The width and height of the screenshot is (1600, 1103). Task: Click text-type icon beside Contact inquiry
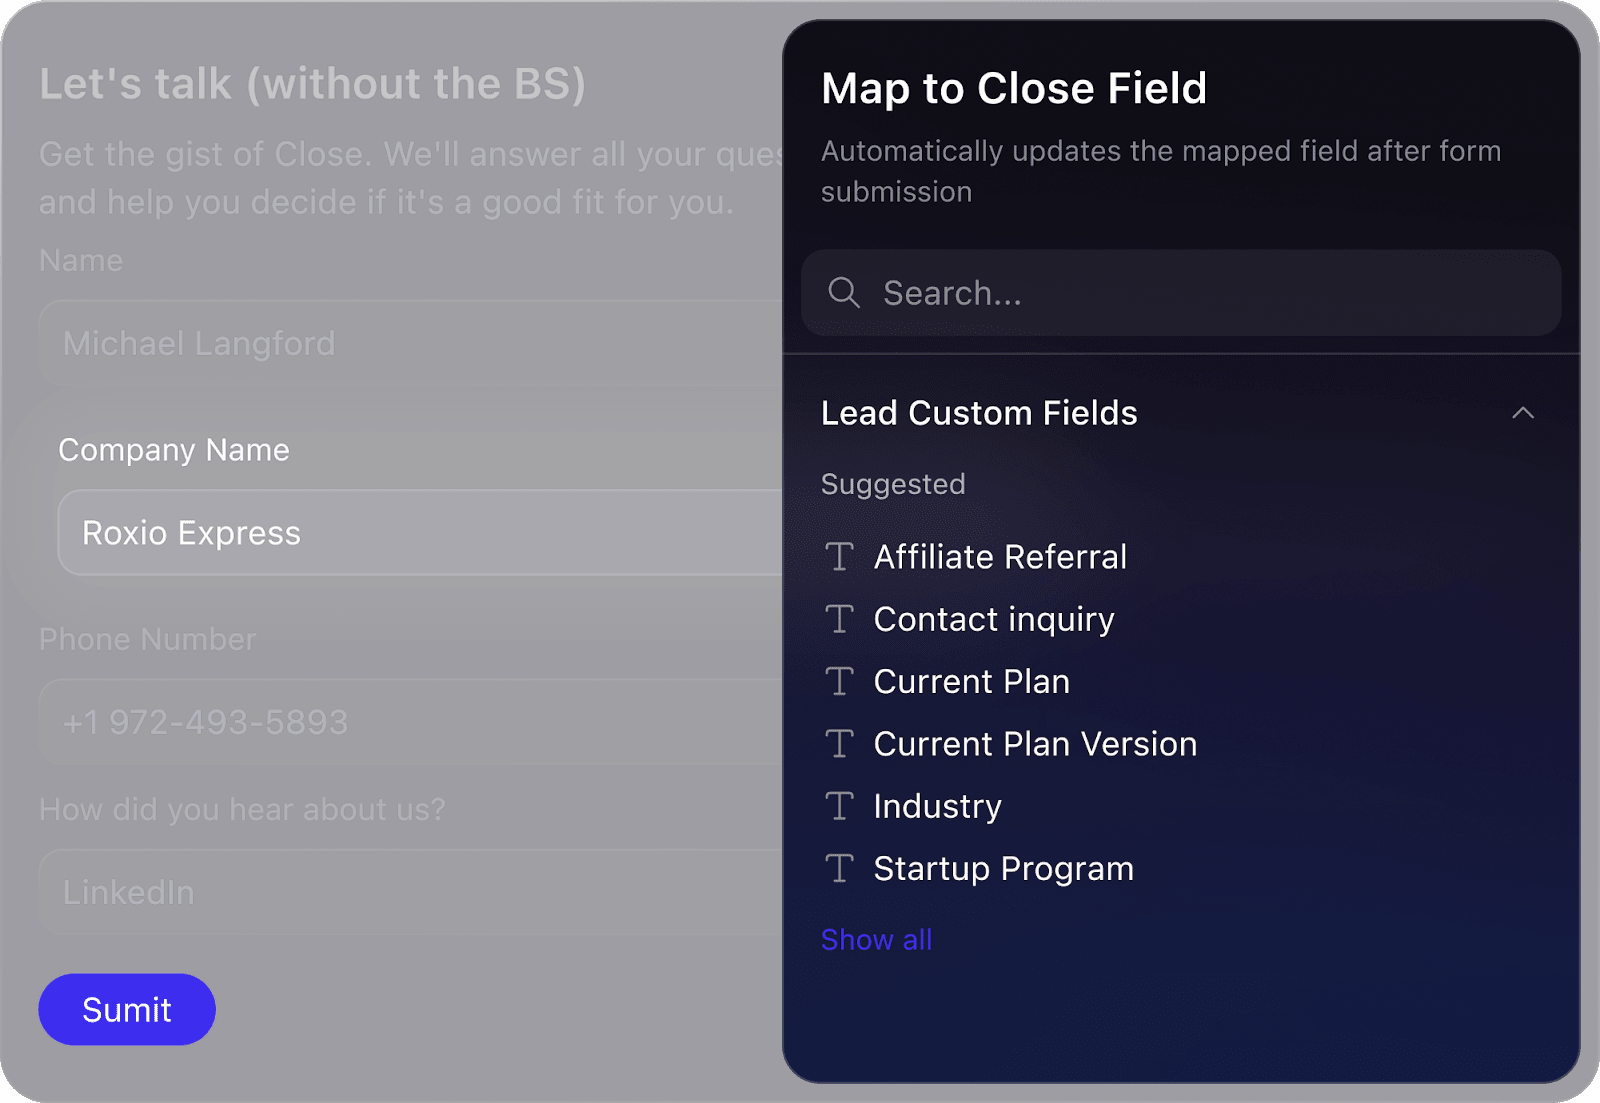click(840, 619)
